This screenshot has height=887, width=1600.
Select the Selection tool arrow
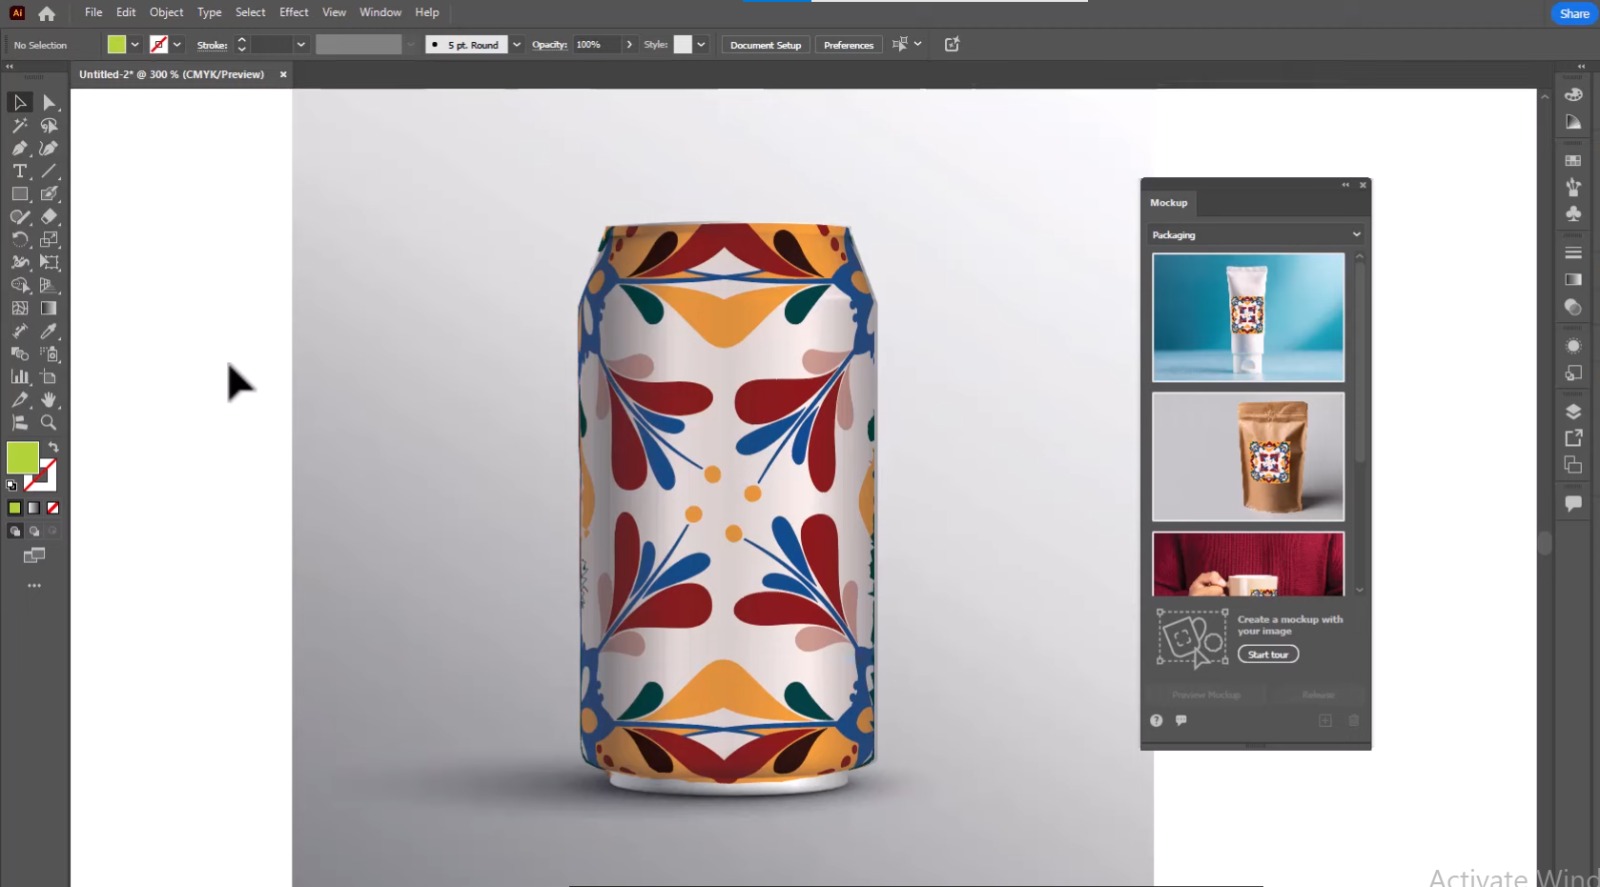coord(19,102)
